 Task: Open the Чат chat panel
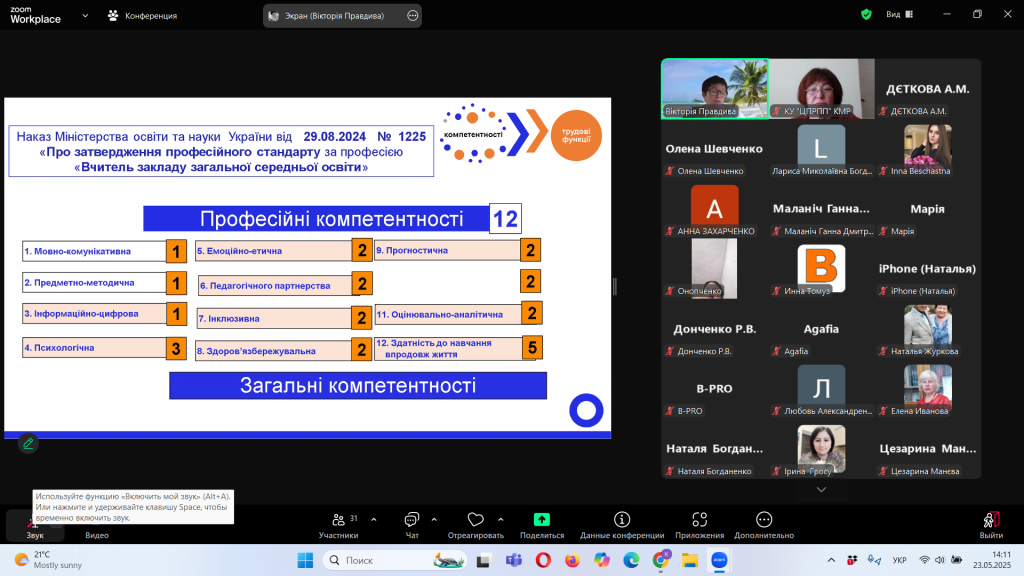[x=412, y=526]
